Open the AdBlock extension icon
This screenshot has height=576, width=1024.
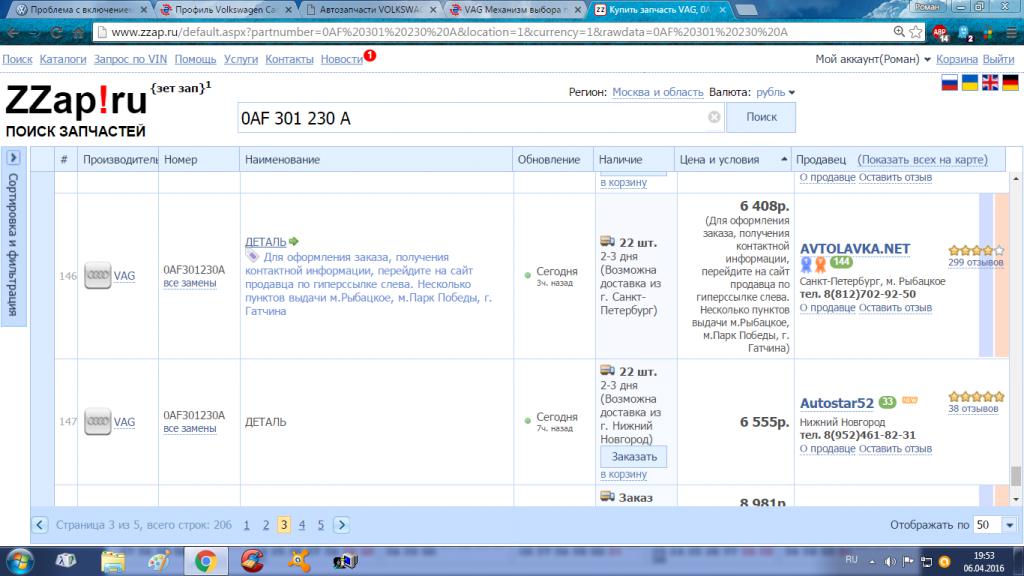pos(940,33)
